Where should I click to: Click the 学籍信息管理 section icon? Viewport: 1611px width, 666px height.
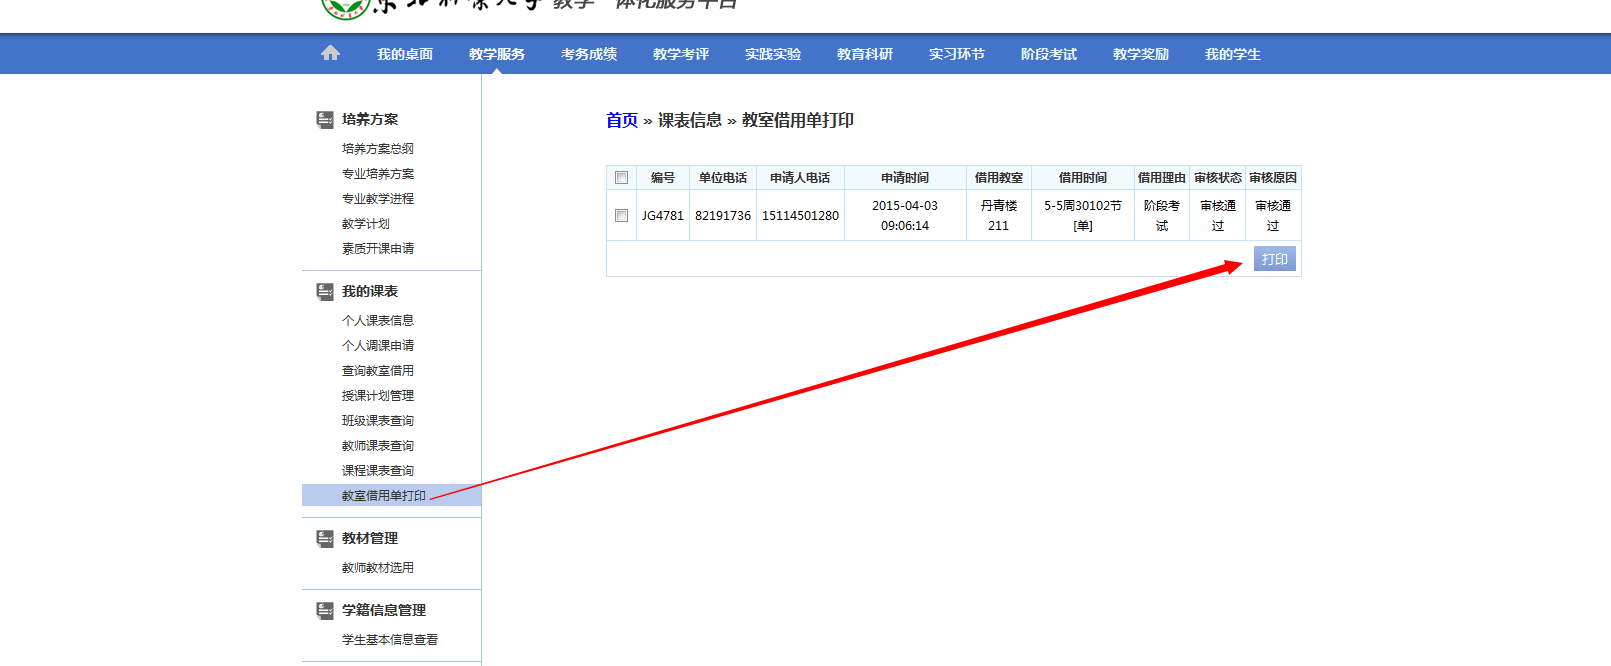click(325, 611)
